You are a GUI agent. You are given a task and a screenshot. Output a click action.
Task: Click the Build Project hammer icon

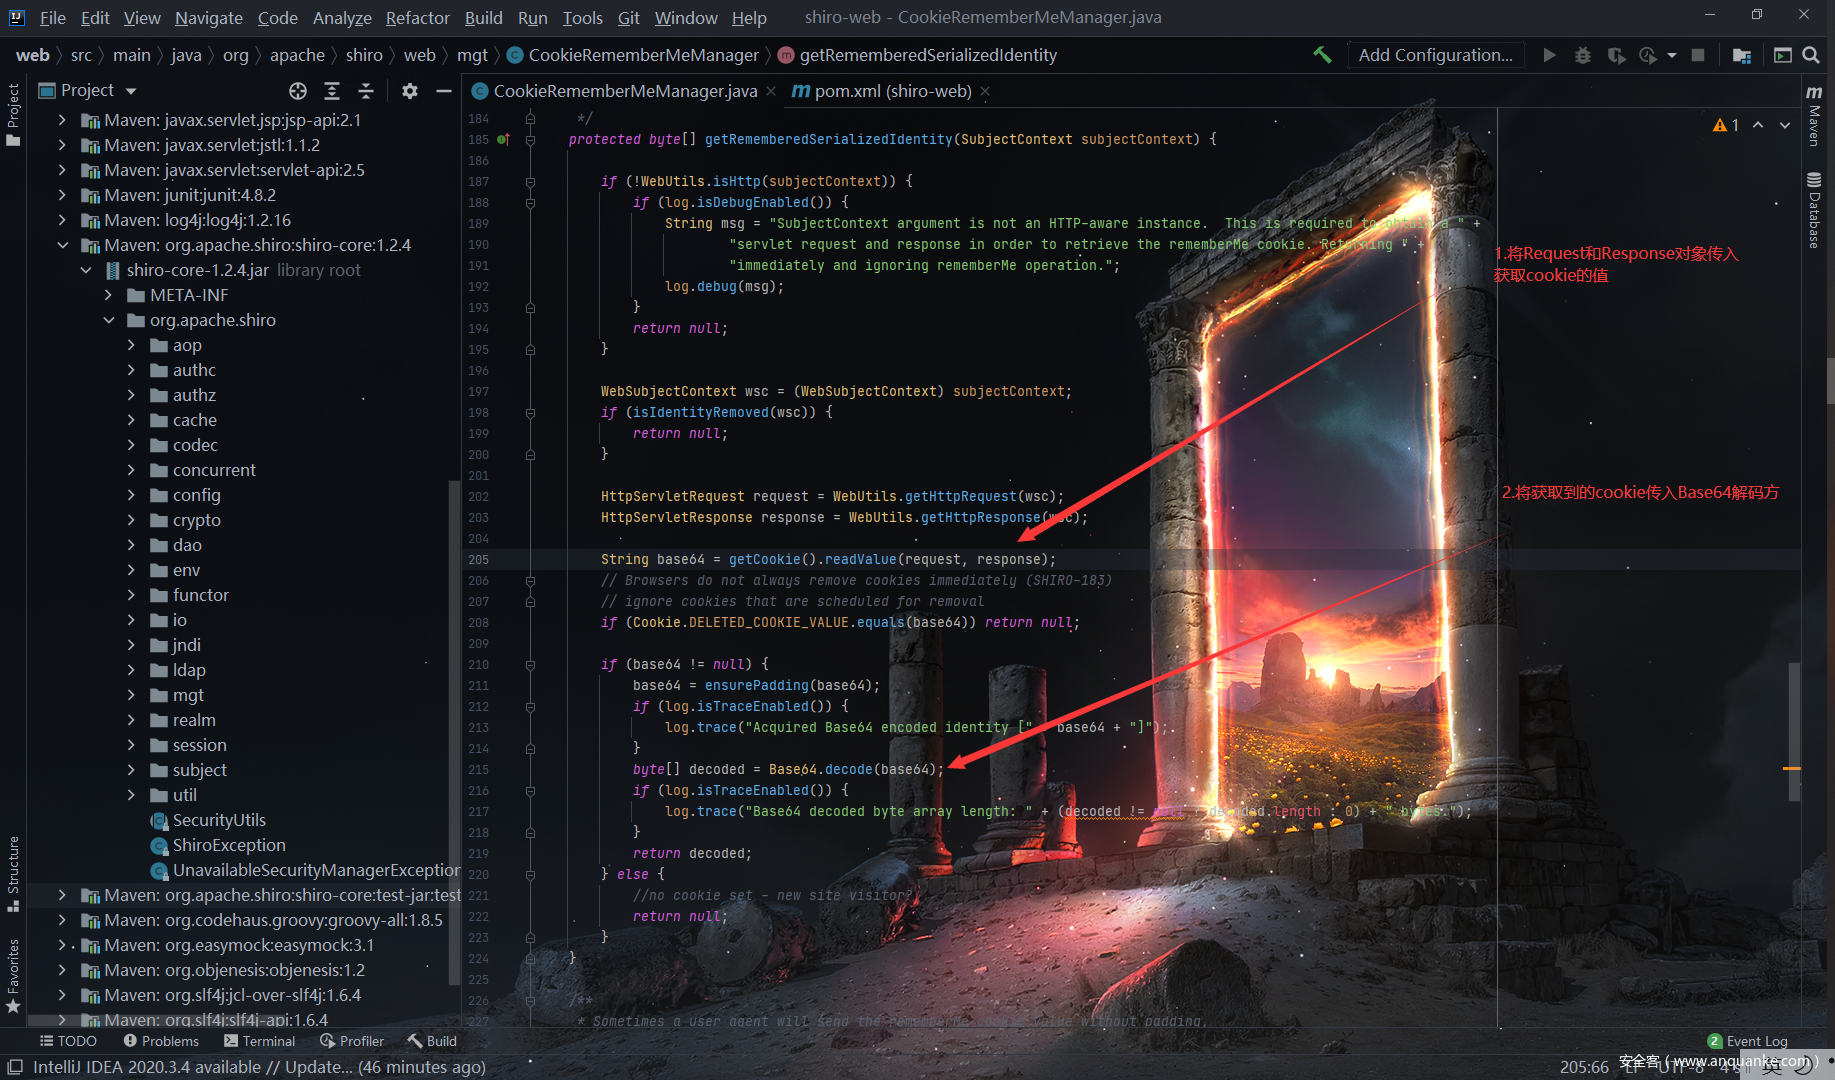point(1322,55)
